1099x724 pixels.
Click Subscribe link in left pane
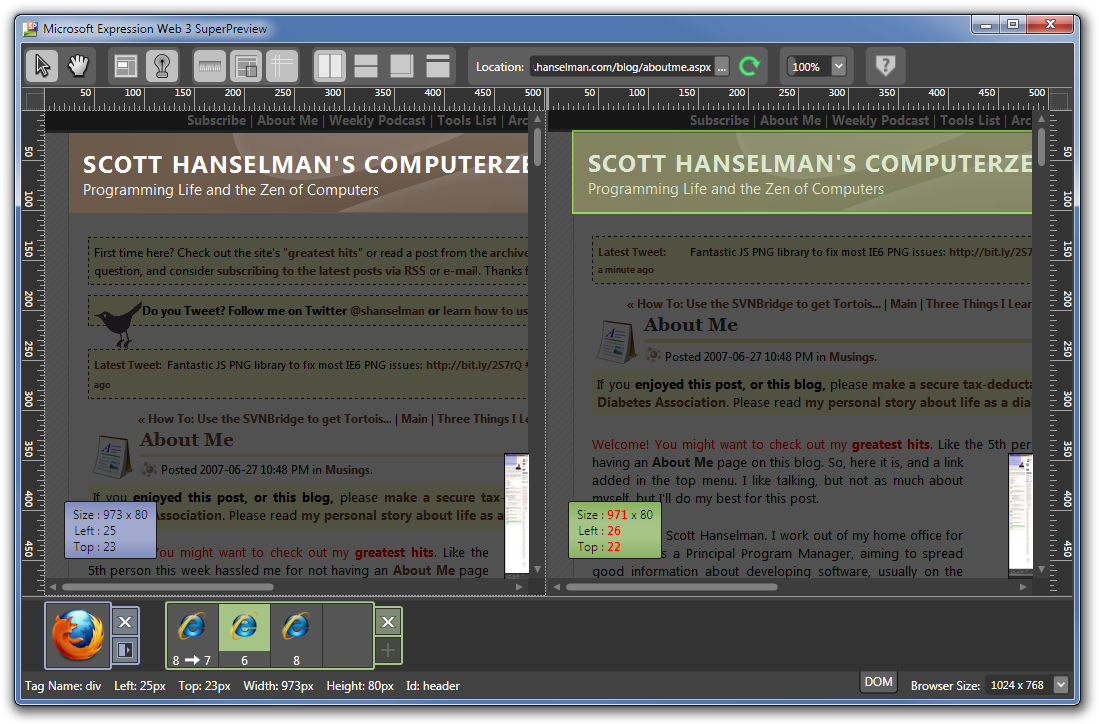pos(217,121)
